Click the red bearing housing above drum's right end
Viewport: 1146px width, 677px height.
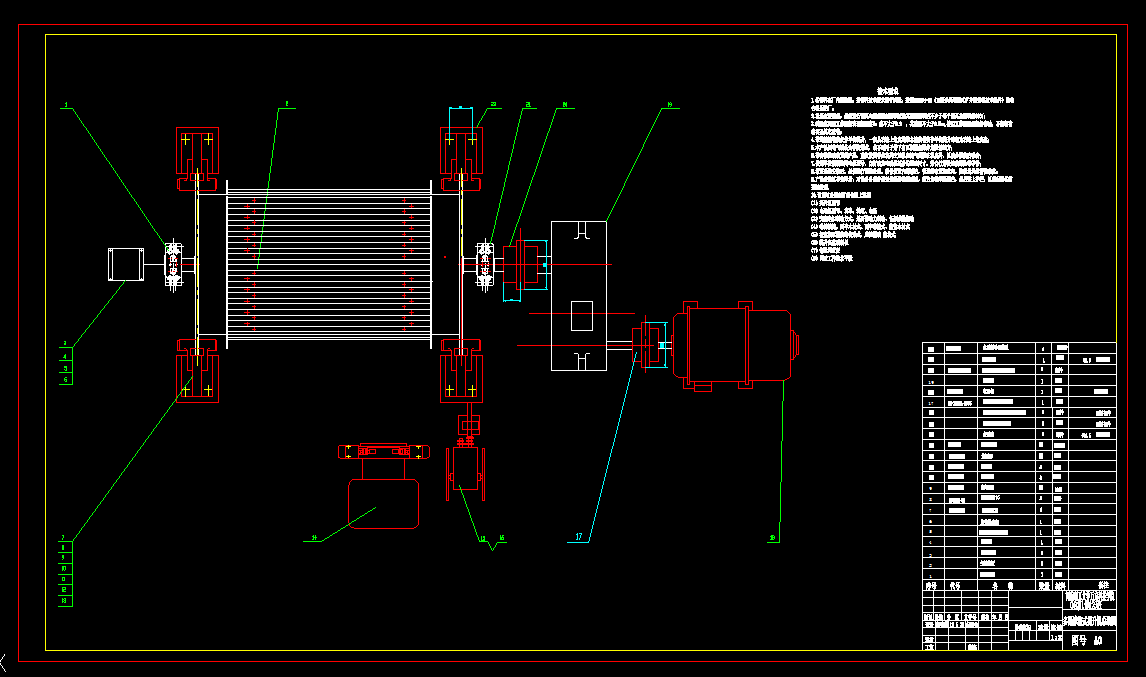point(460,159)
